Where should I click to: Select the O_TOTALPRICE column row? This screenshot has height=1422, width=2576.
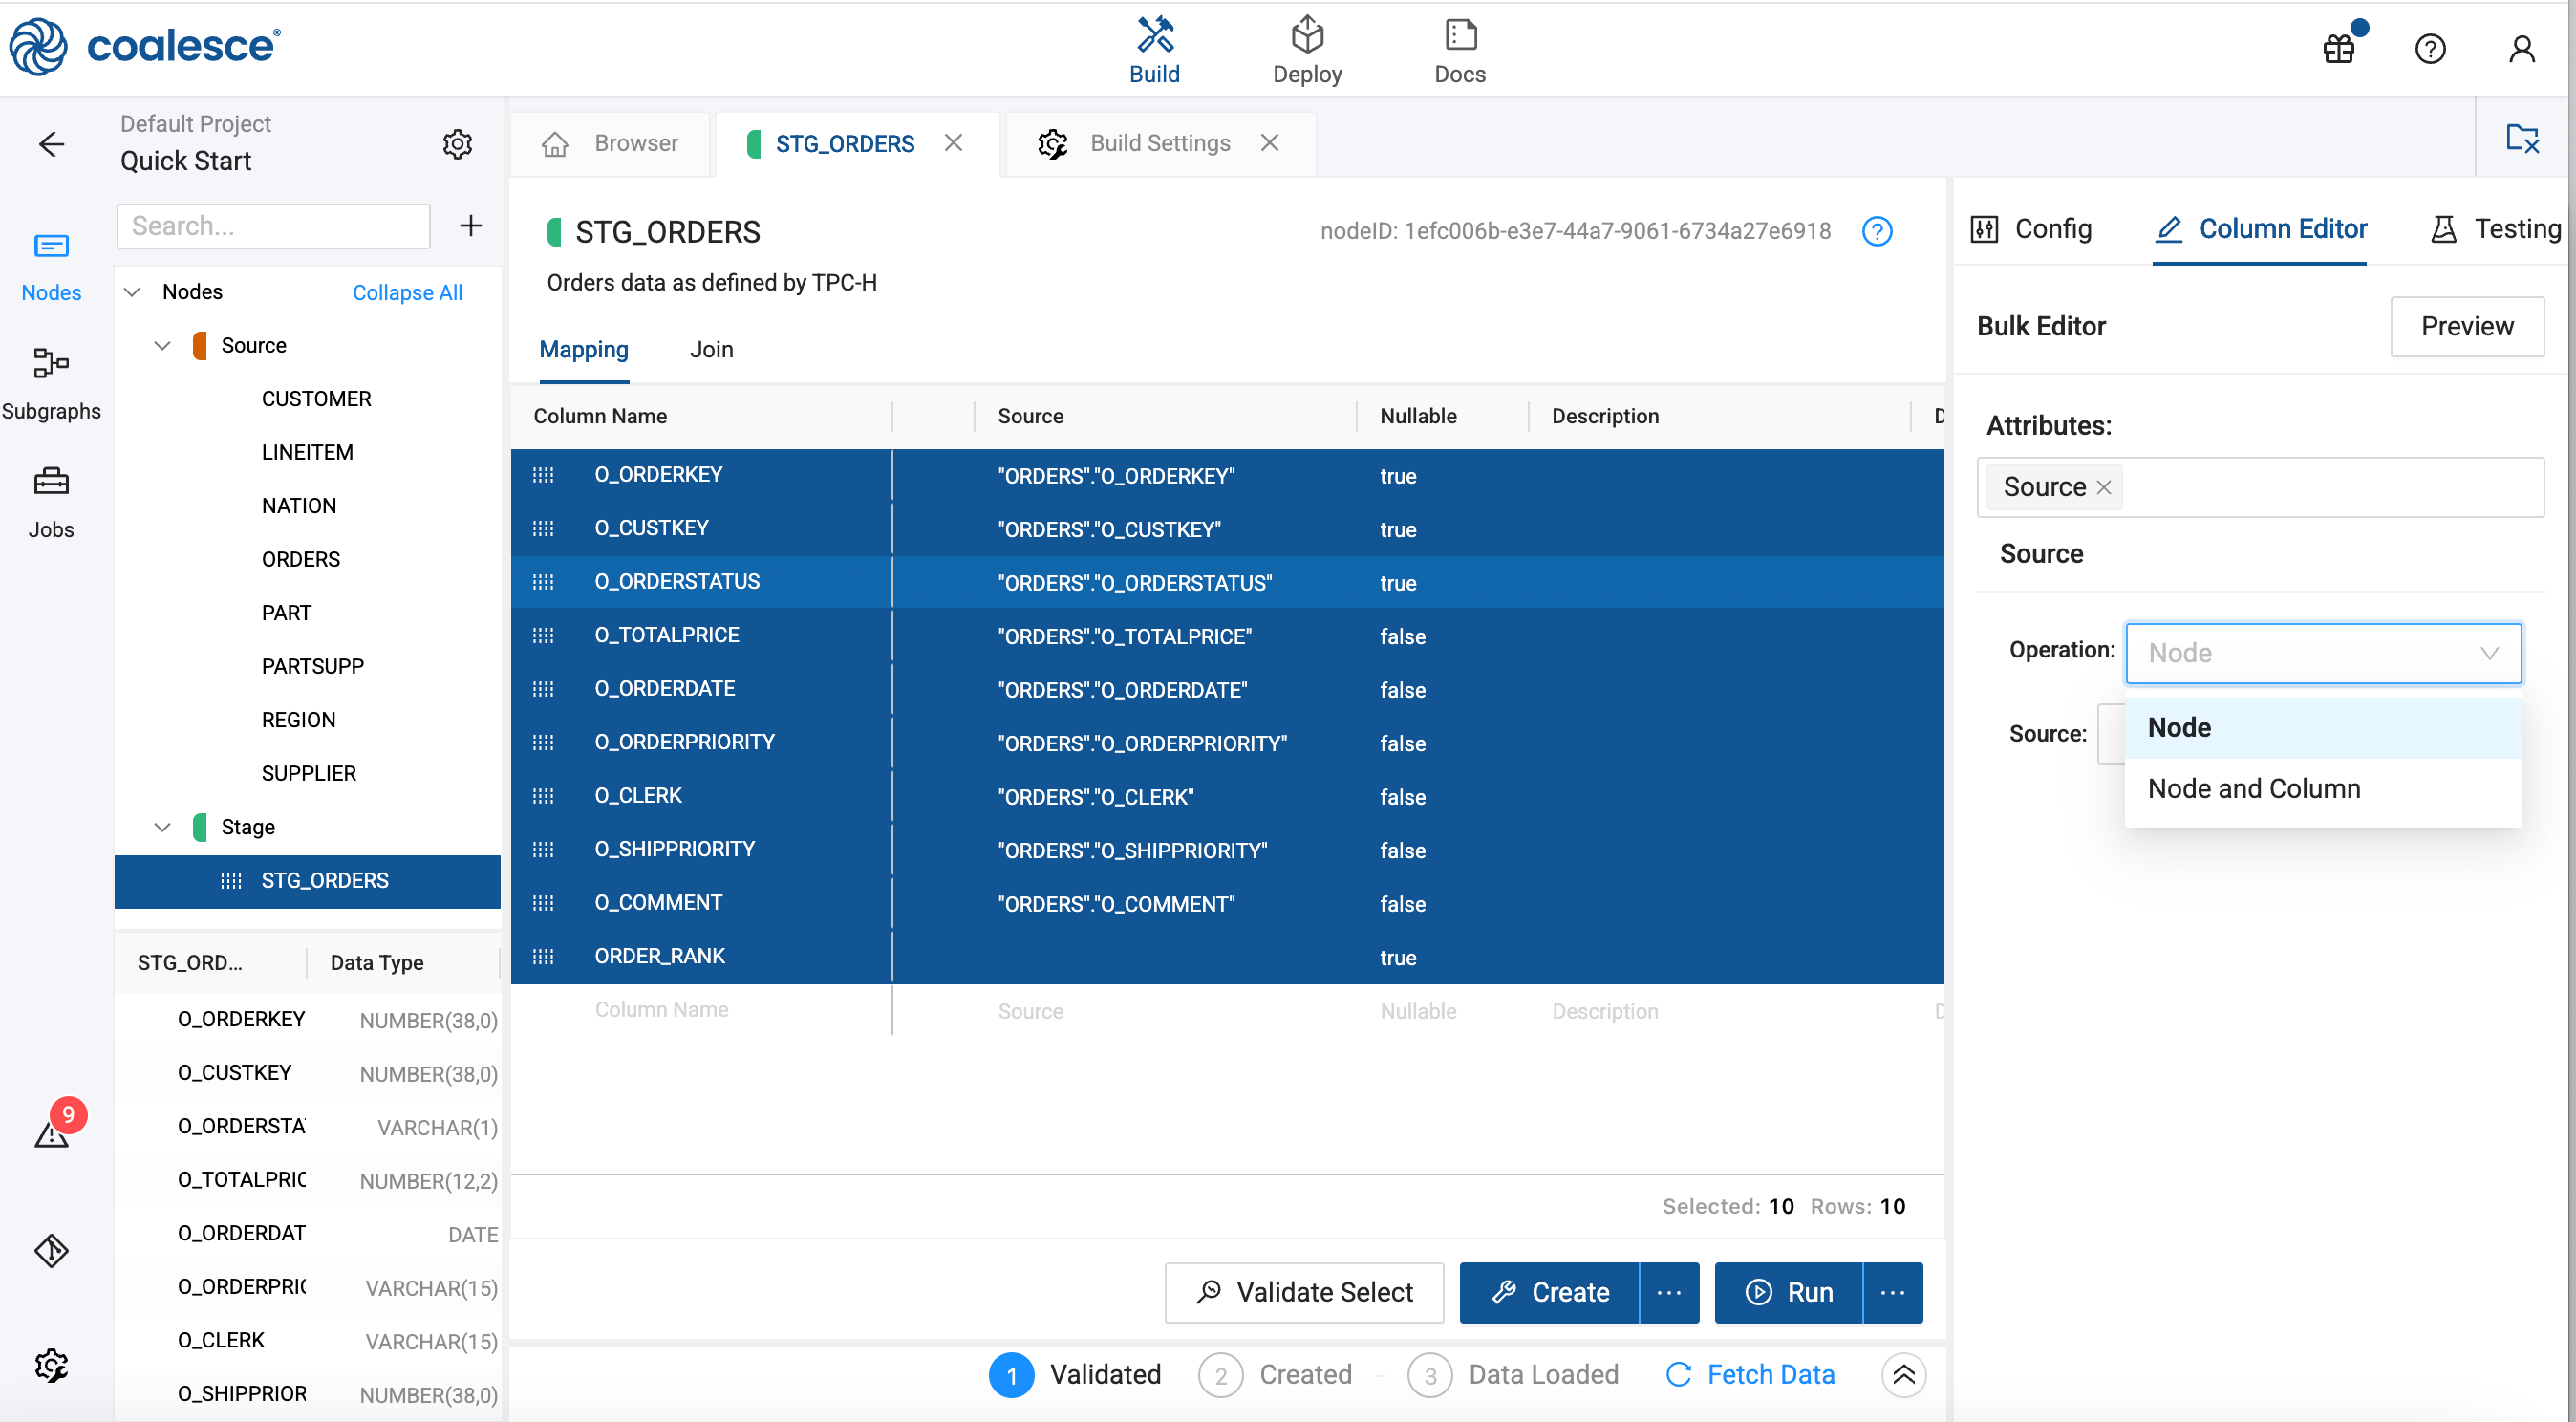pos(1227,636)
